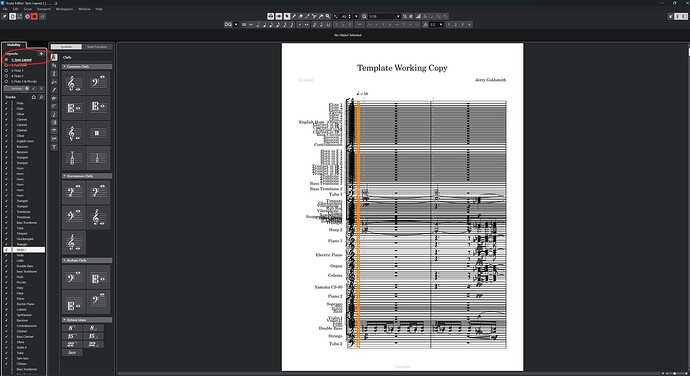Toggle visibility checkbox for English Horn track
This screenshot has width=690, height=376.
point(6,141)
